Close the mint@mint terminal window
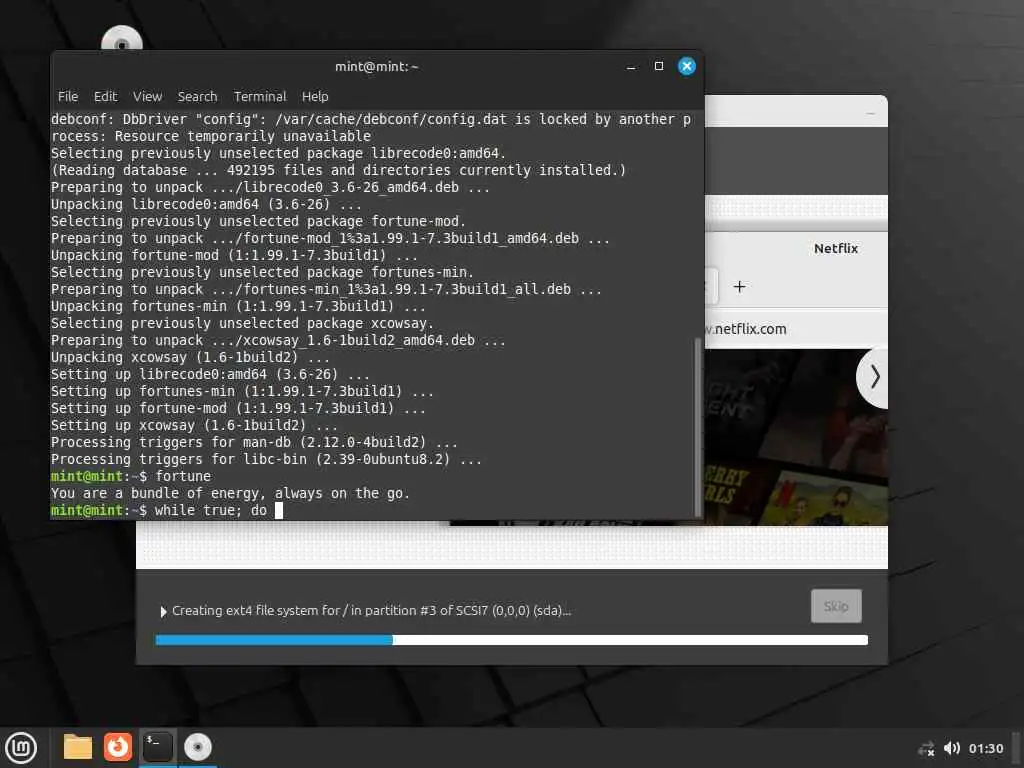The height and width of the screenshot is (768, 1024). click(x=686, y=66)
